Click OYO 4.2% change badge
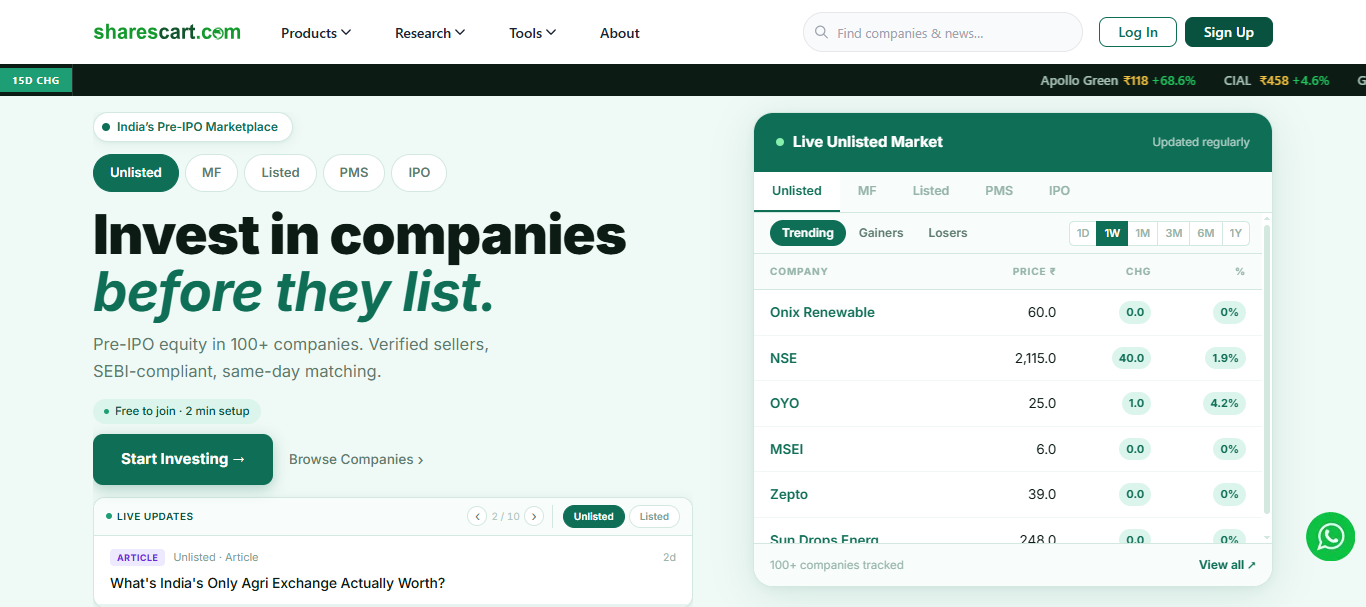The image size is (1366, 607). pyautogui.click(x=1225, y=403)
